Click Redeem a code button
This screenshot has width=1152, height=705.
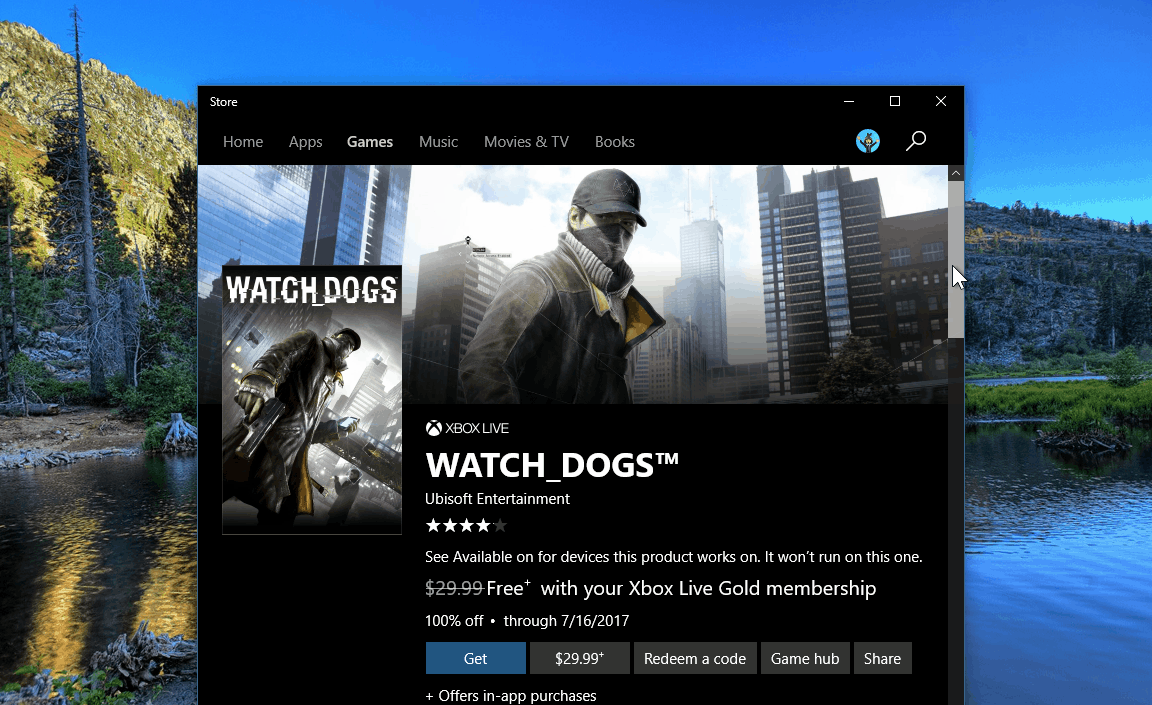(695, 658)
